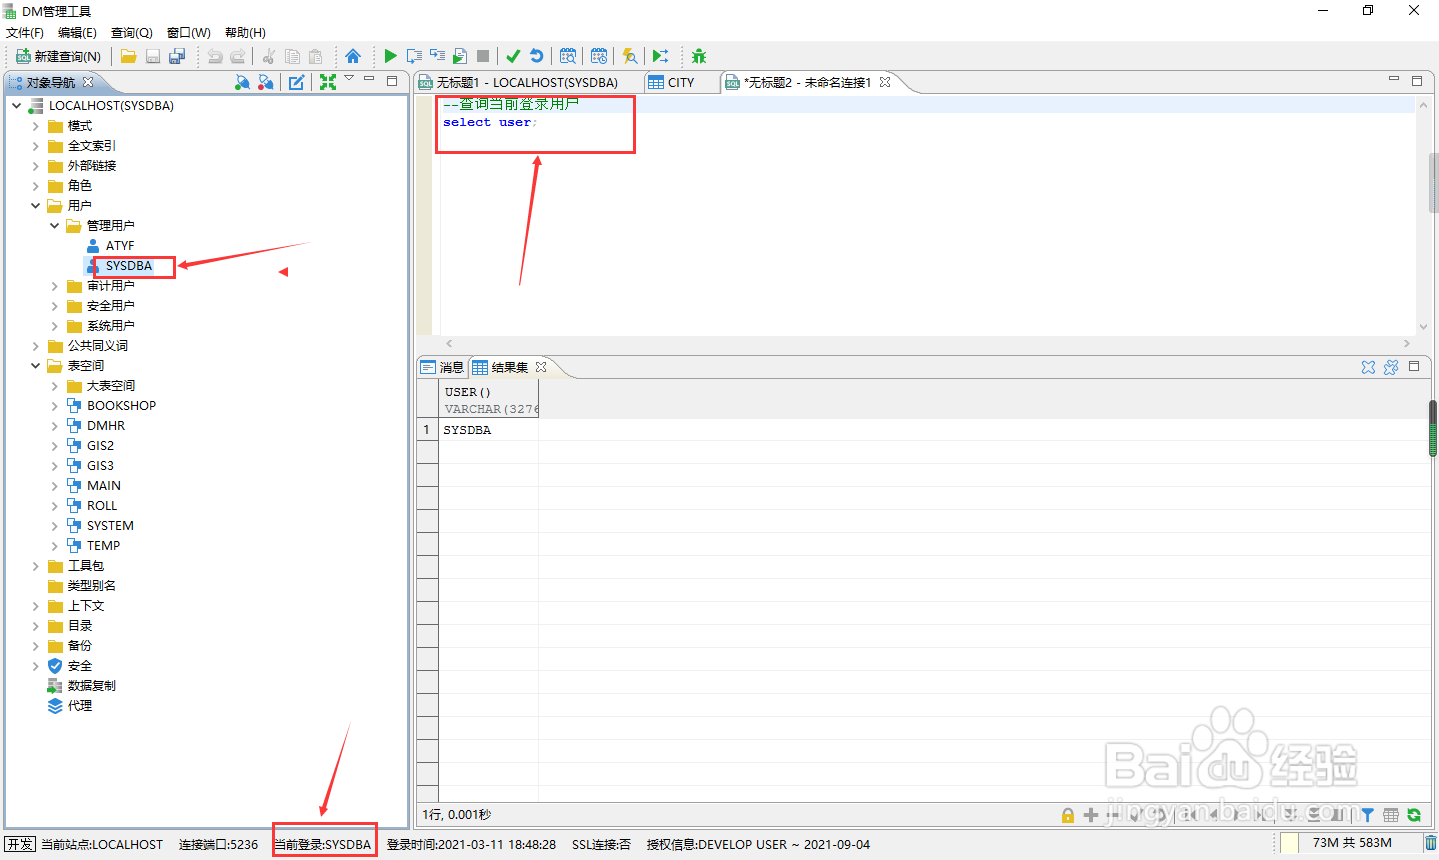The width and height of the screenshot is (1439, 860).
Task: Open the 编辑(E) menu
Action: click(77, 32)
